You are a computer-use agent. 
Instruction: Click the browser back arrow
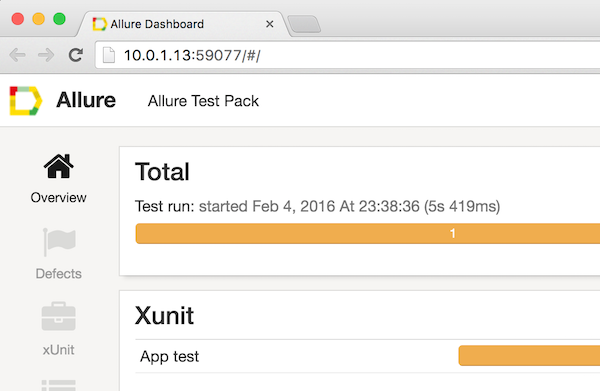tap(17, 55)
